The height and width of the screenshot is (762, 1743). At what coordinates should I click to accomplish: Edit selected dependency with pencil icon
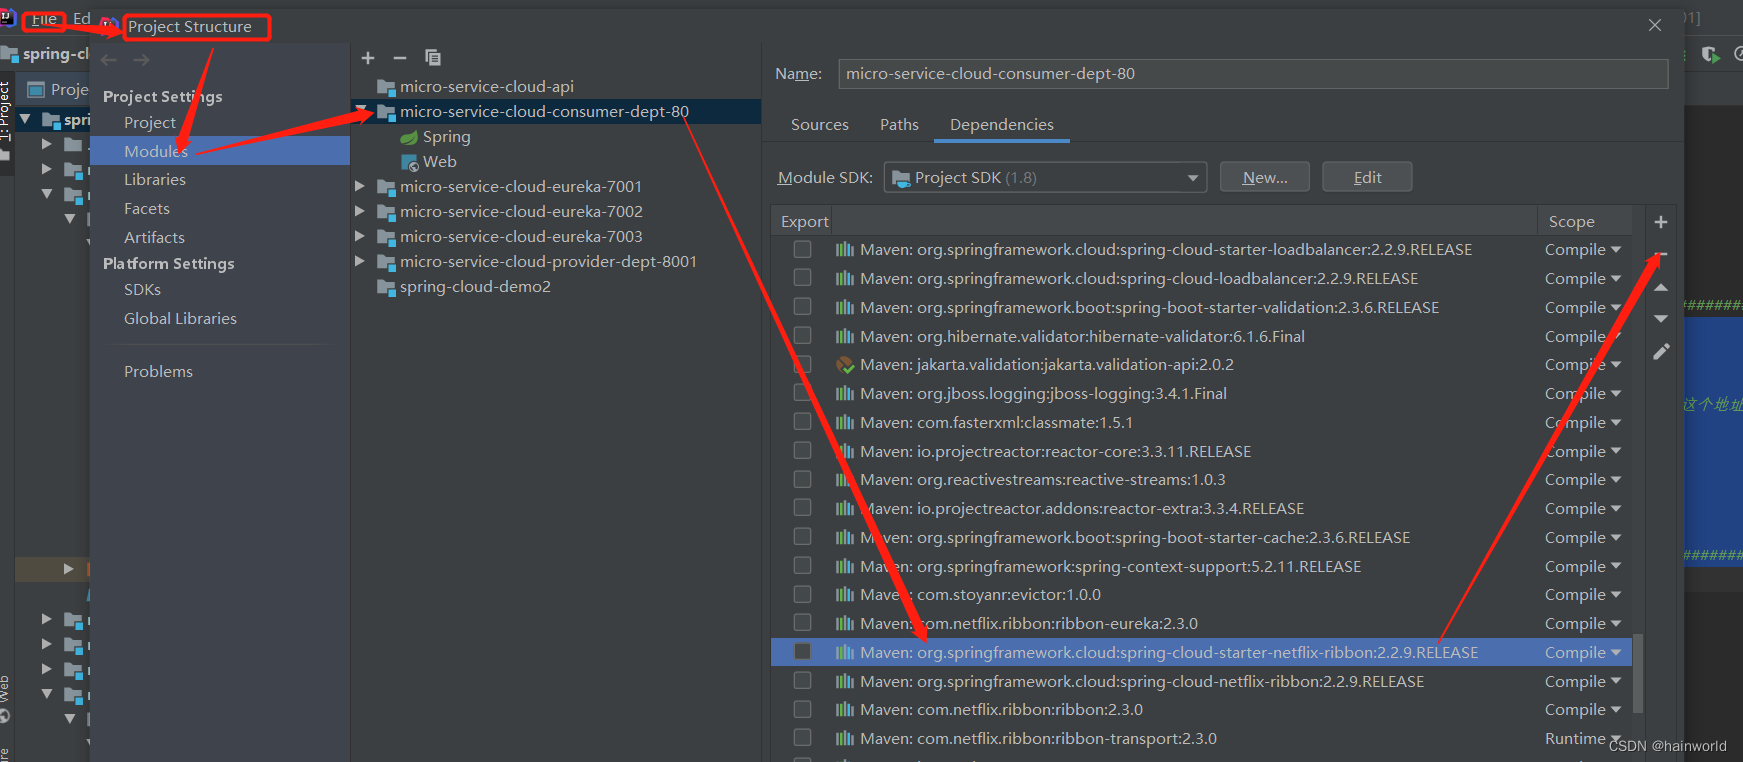click(1661, 352)
